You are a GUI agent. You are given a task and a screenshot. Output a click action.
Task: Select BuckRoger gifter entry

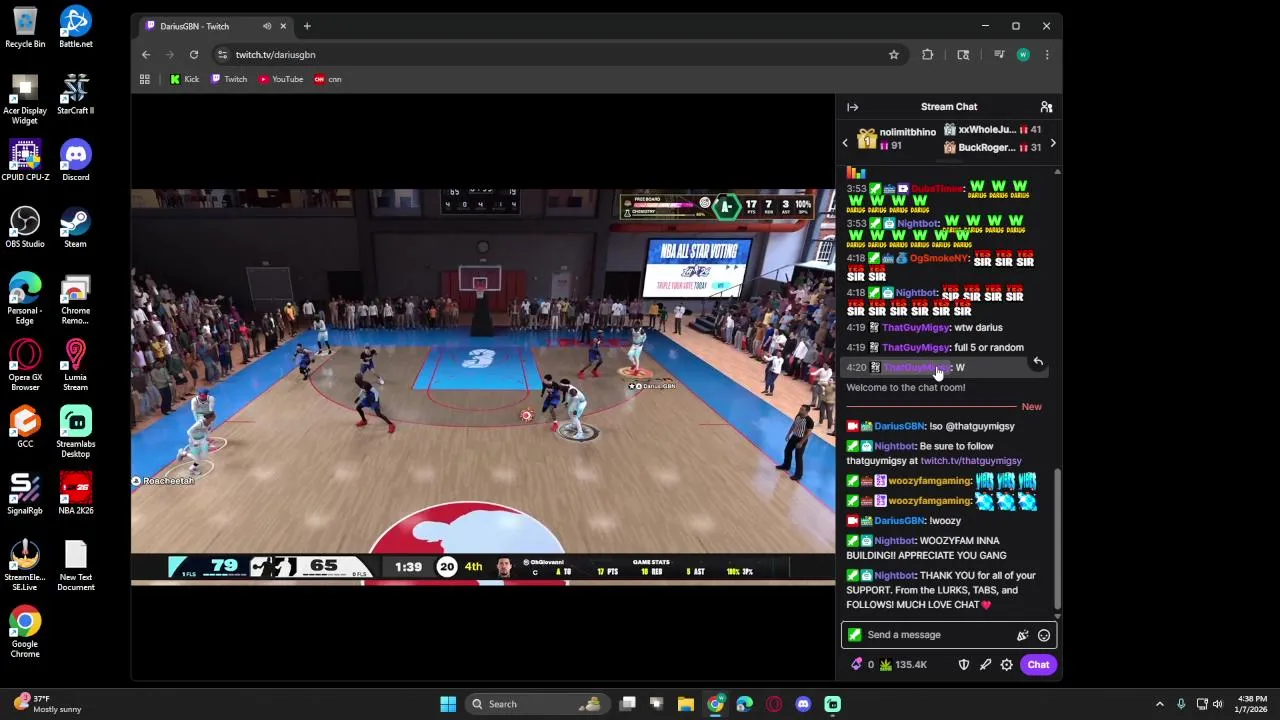click(992, 148)
